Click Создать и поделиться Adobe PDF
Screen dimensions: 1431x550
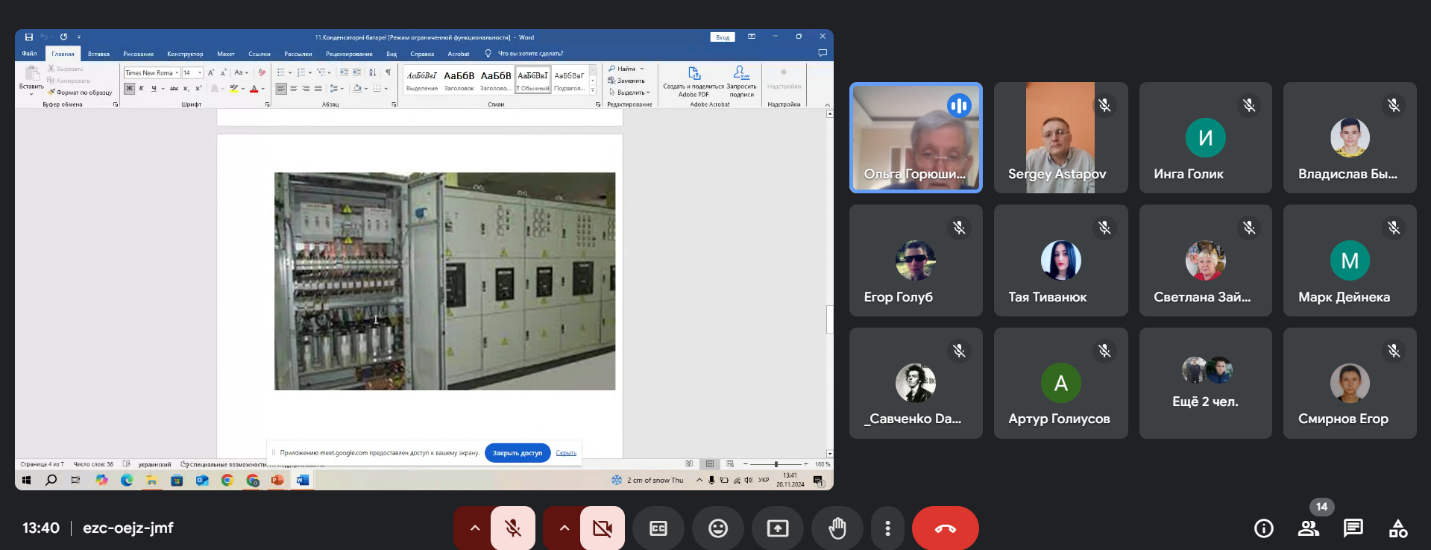[x=694, y=81]
